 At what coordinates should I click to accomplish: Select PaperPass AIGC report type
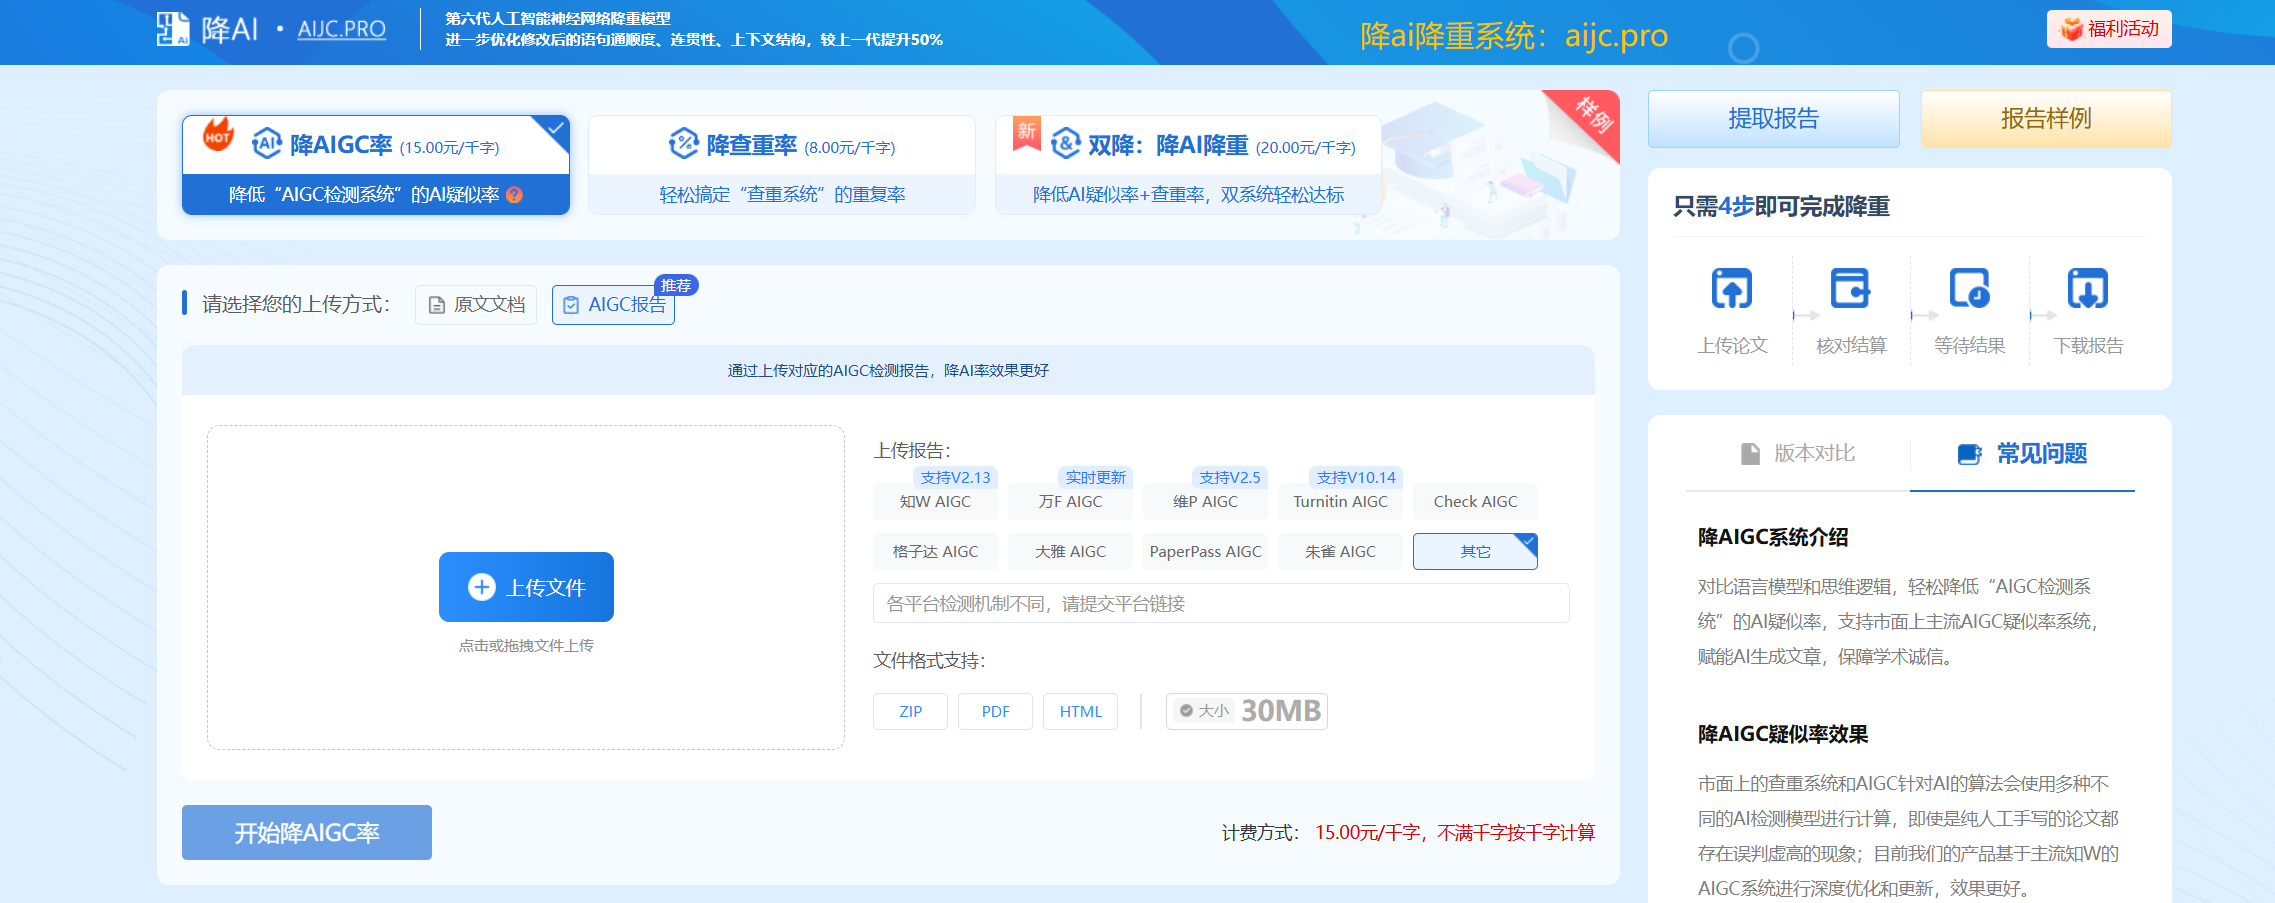(1205, 551)
